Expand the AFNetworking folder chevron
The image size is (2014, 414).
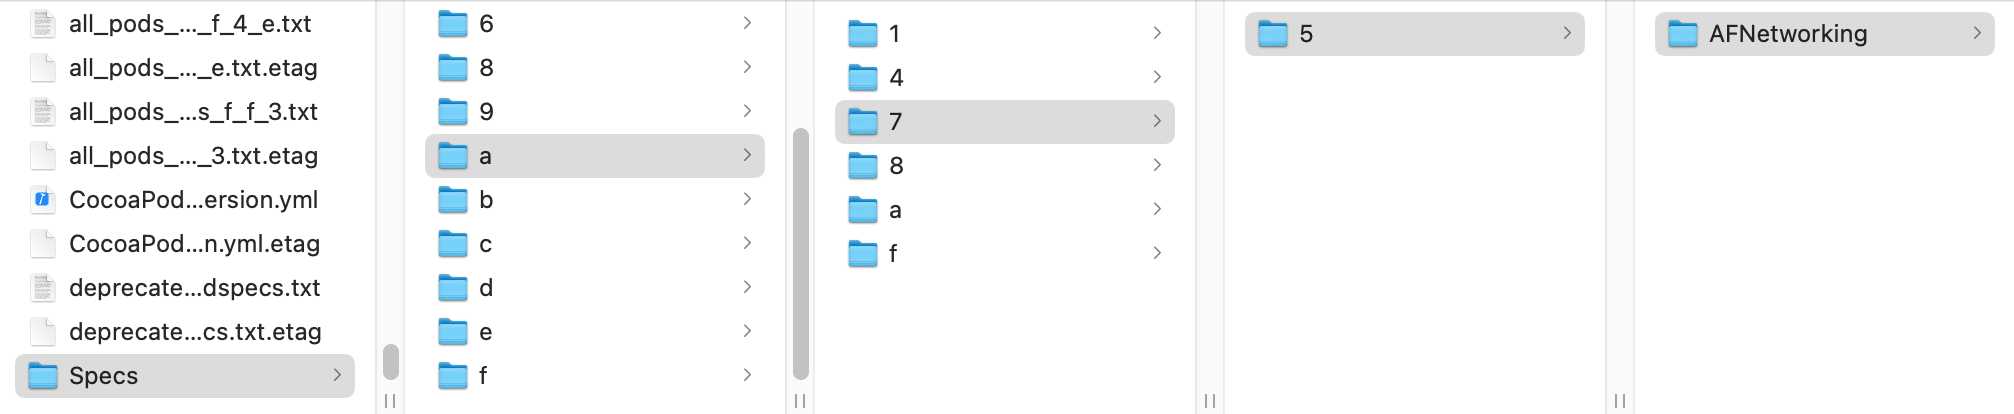(x=1977, y=33)
